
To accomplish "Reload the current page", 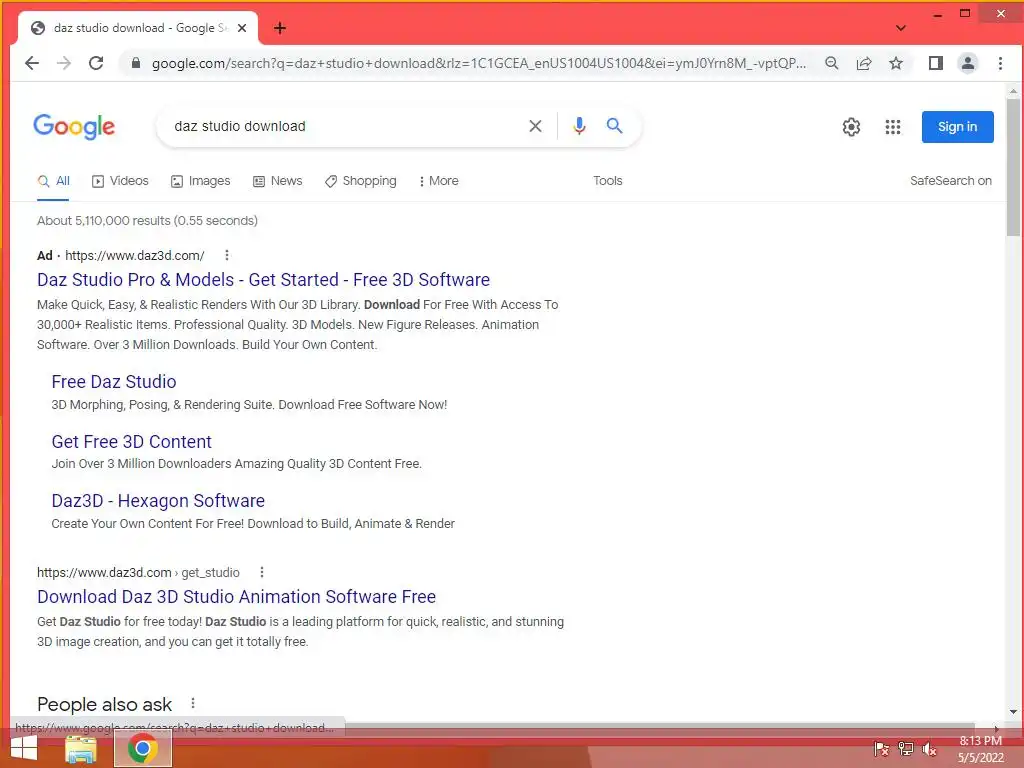I will (96, 63).
